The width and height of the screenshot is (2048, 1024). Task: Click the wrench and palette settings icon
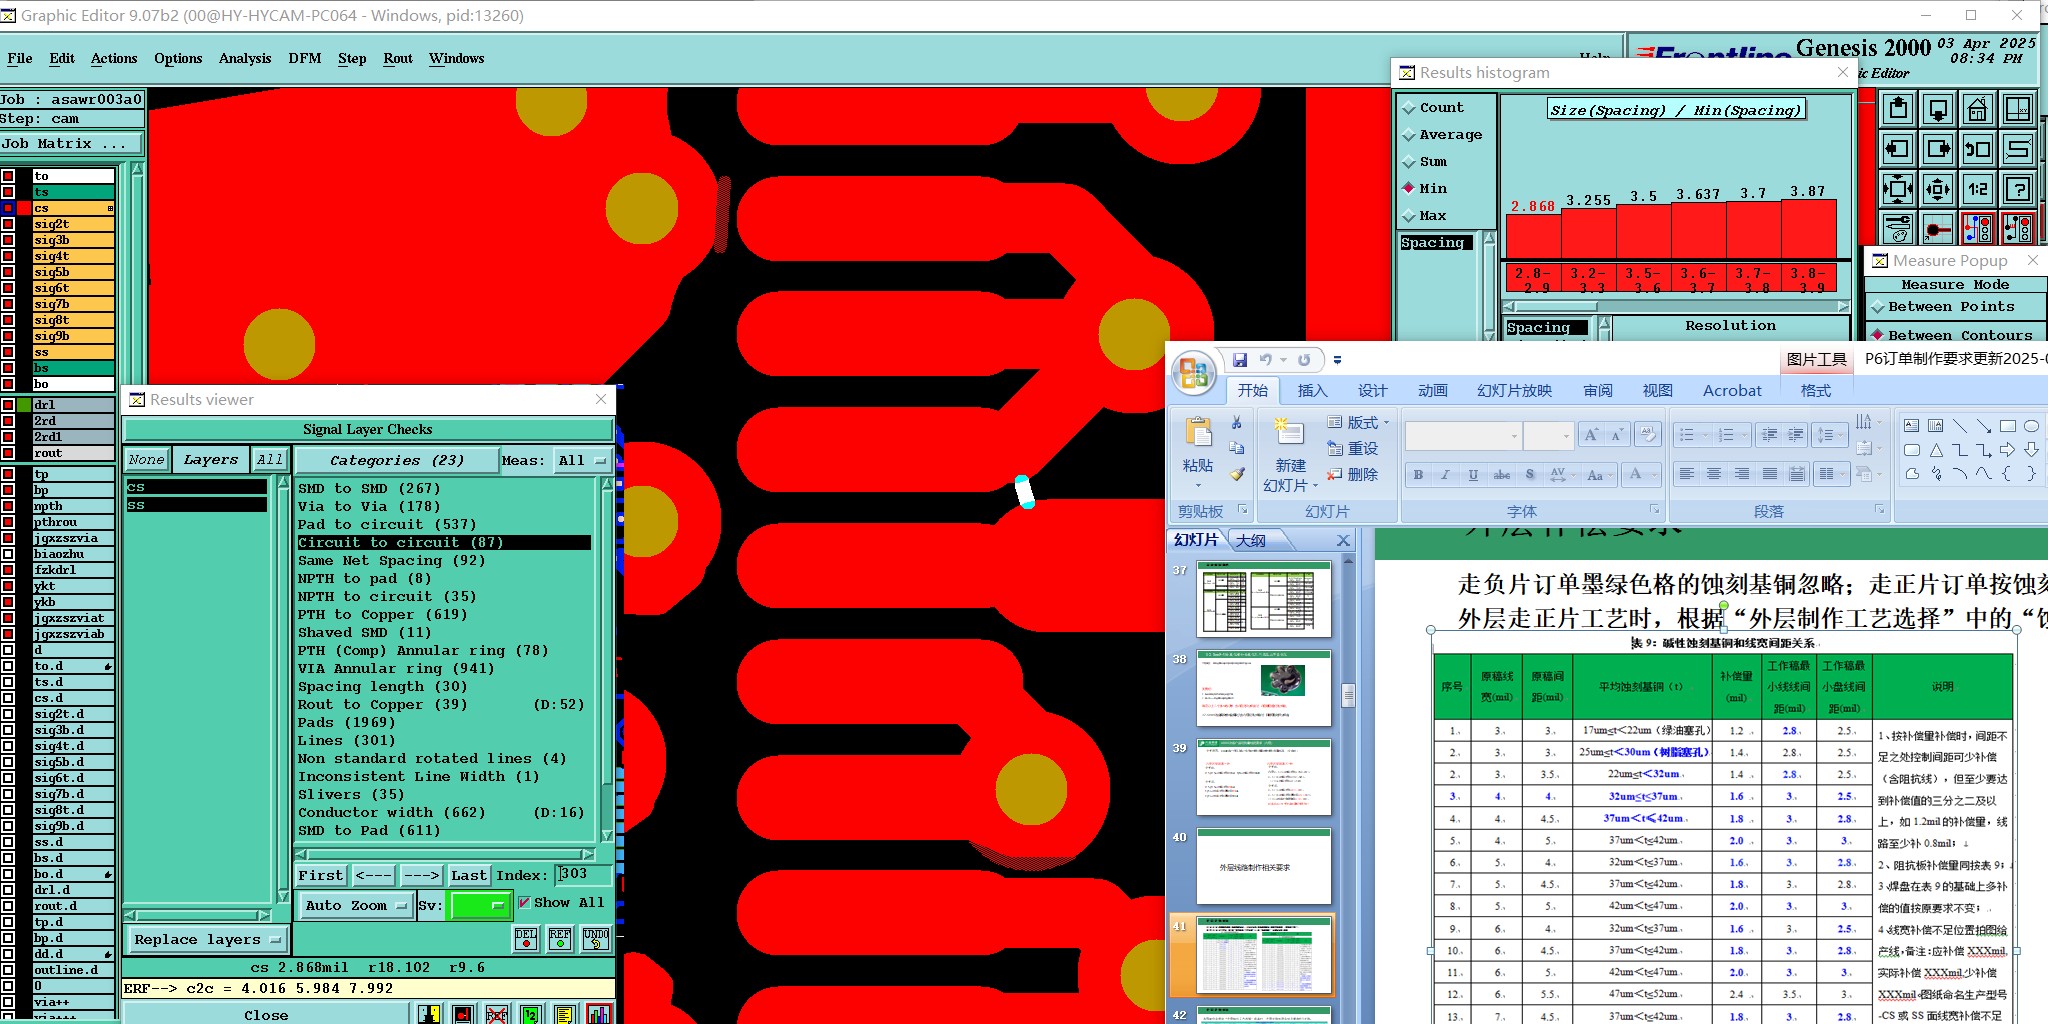(1897, 228)
